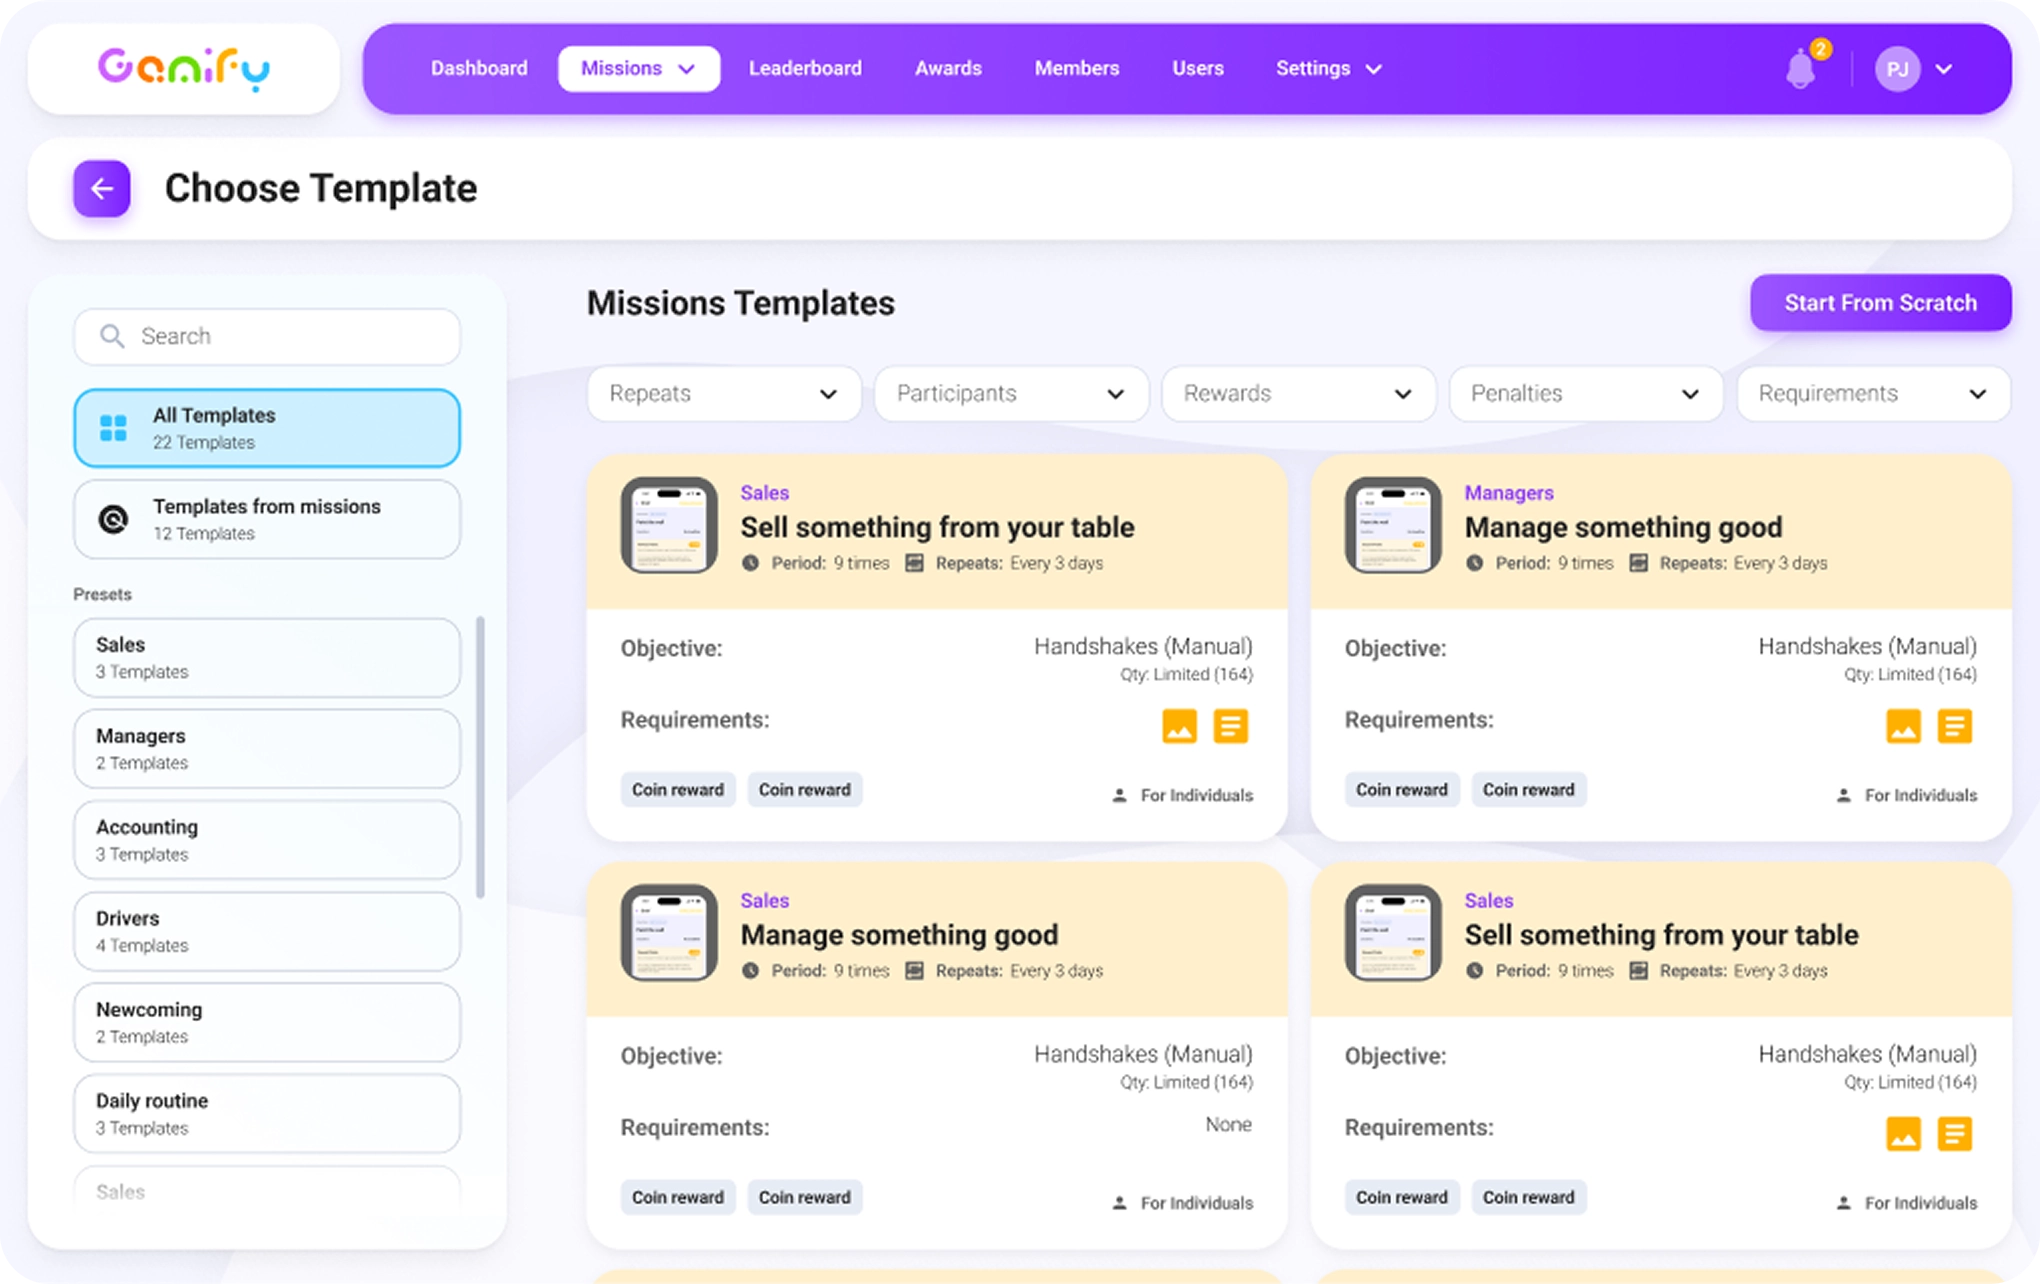Click text requirement icon on Managers card
The image size is (2040, 1284).
point(1954,726)
